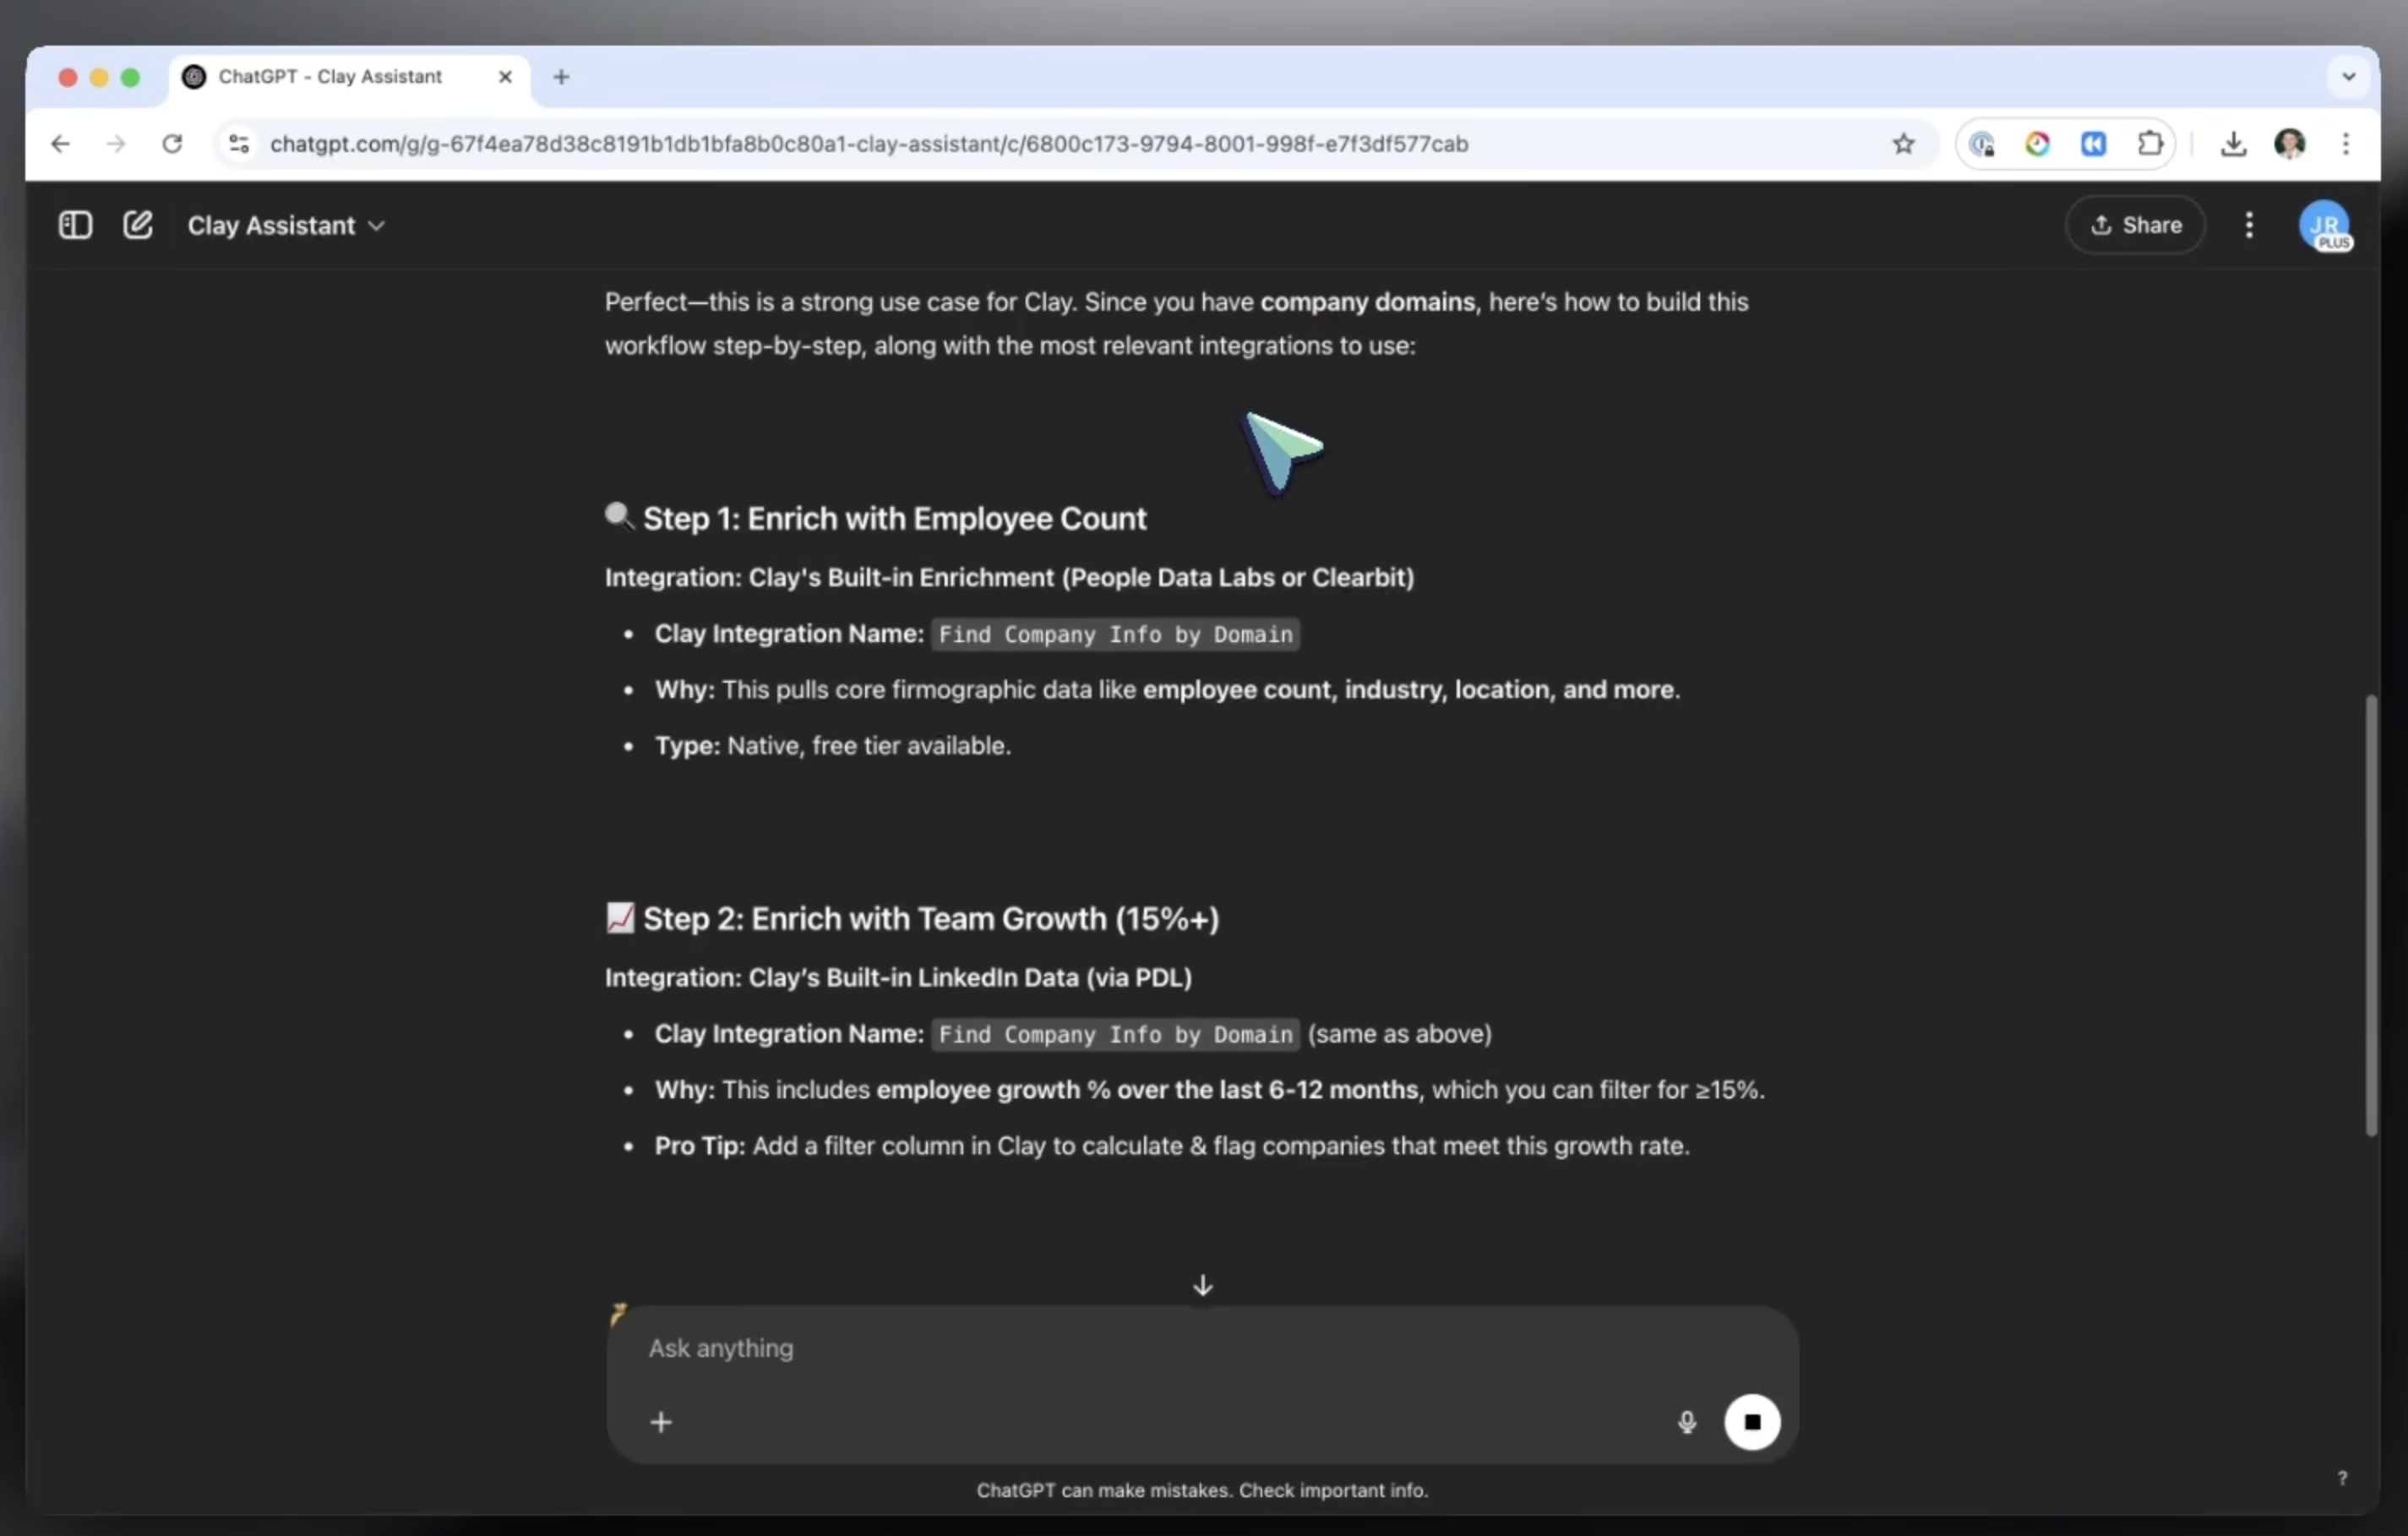The image size is (2408, 1536).
Task: Open the JR Plus profile avatar
Action: coord(2325,226)
